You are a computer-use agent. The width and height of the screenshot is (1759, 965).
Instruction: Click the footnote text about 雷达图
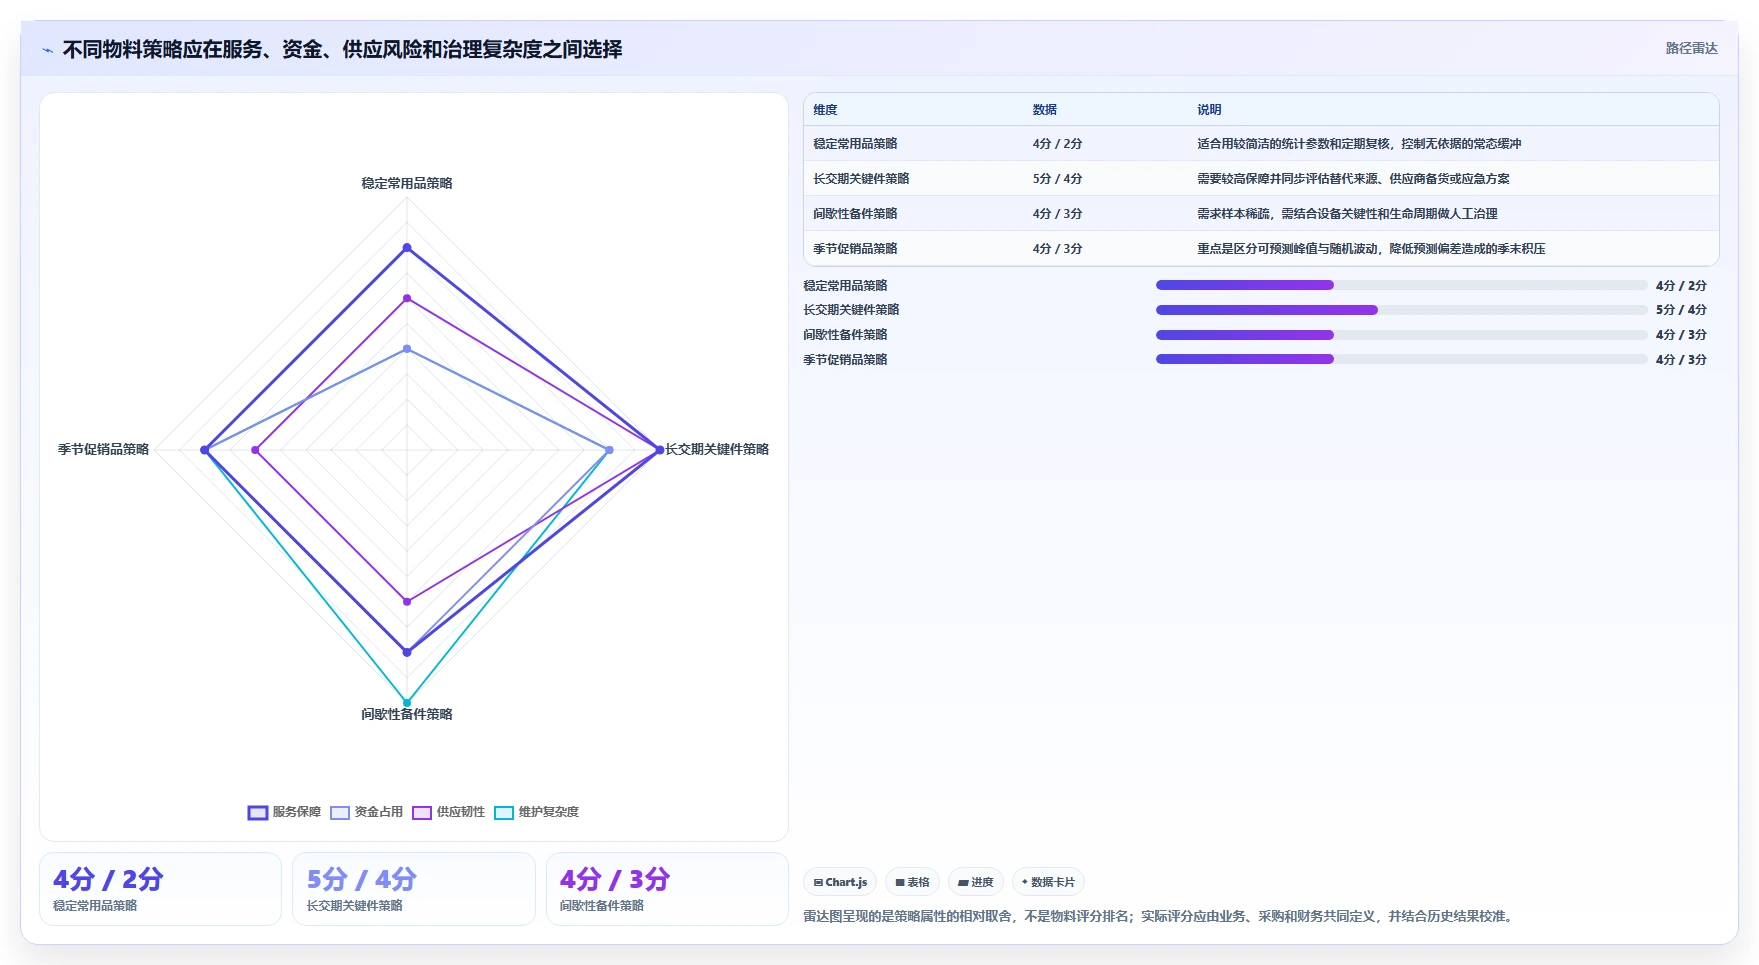(1160, 916)
